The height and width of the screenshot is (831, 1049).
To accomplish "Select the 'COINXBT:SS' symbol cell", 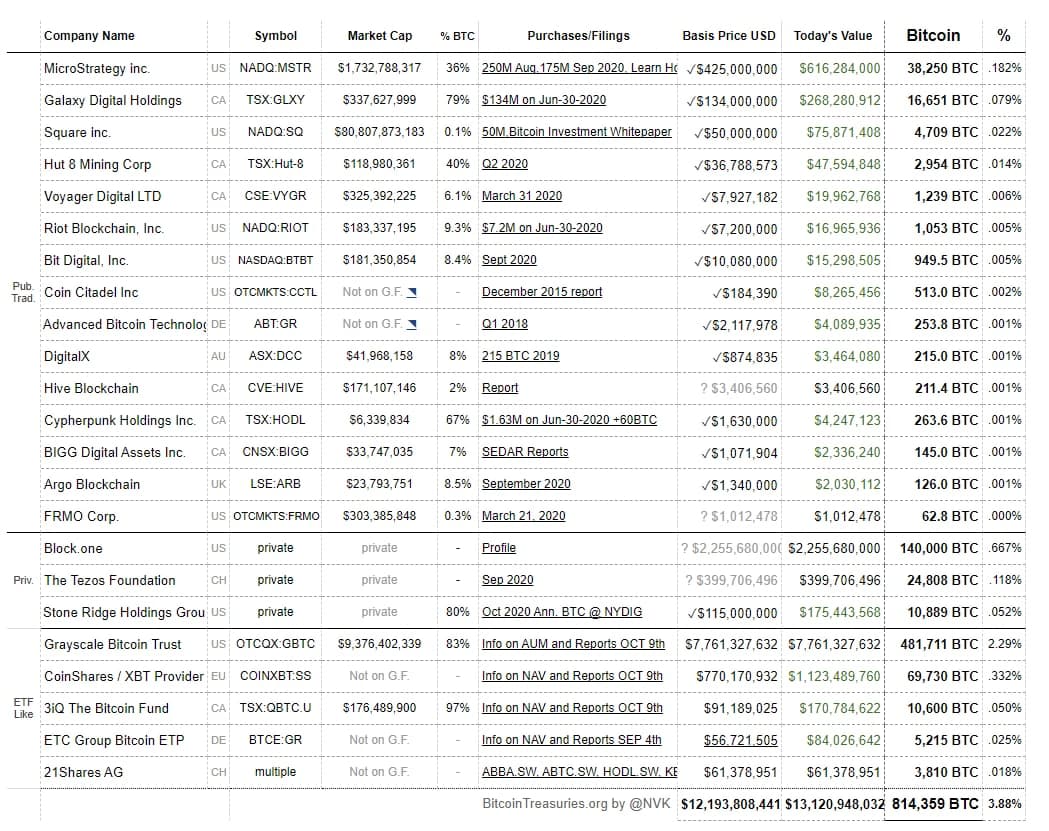I will [276, 676].
